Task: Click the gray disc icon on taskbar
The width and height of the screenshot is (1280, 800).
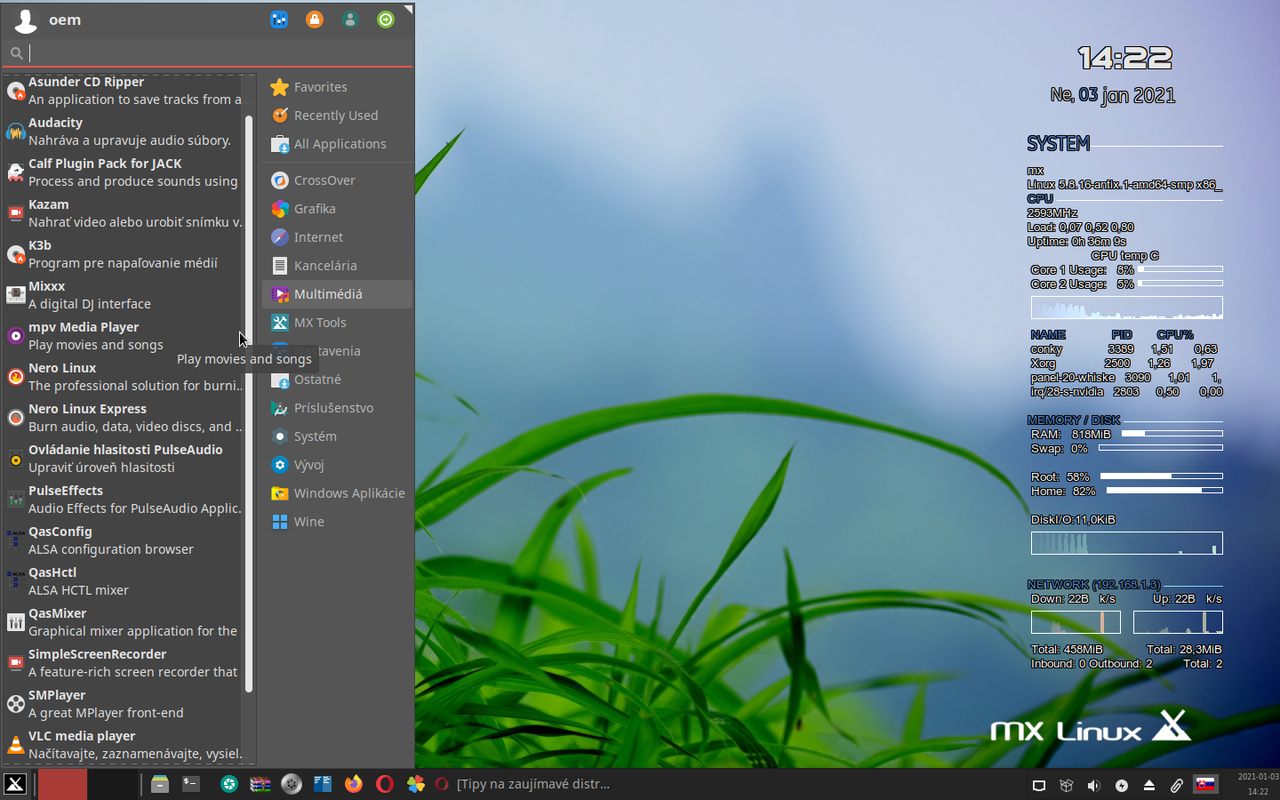Action: [x=291, y=785]
